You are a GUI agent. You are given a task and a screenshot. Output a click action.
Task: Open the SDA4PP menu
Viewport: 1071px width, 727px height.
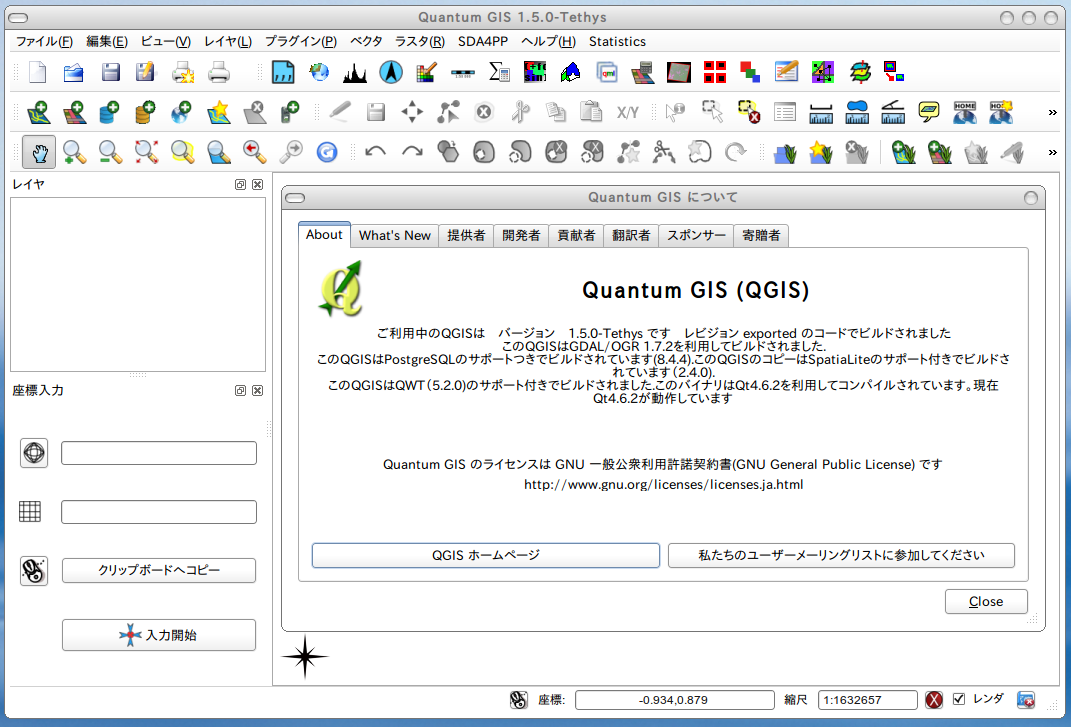pyautogui.click(x=483, y=42)
